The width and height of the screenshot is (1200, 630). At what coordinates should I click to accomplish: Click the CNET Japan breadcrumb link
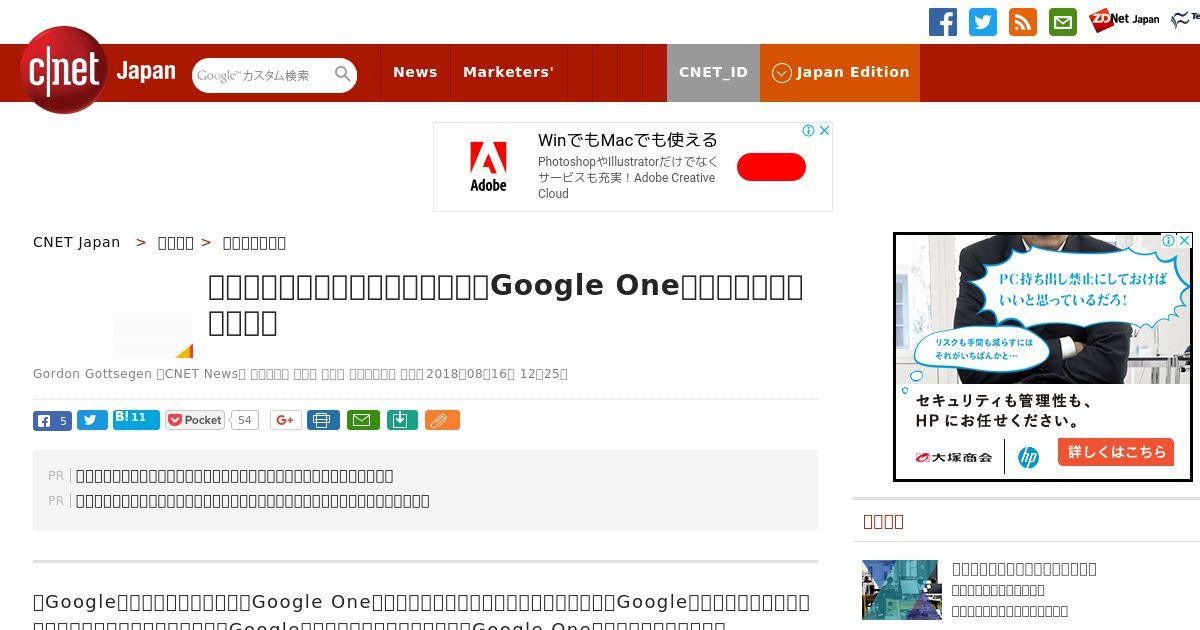[76, 242]
